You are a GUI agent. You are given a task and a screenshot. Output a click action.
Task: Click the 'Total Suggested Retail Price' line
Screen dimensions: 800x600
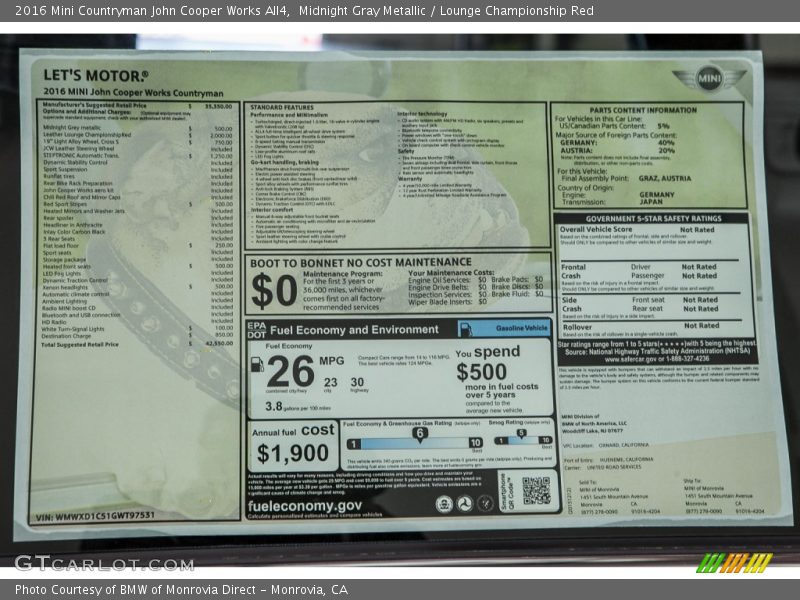point(137,344)
